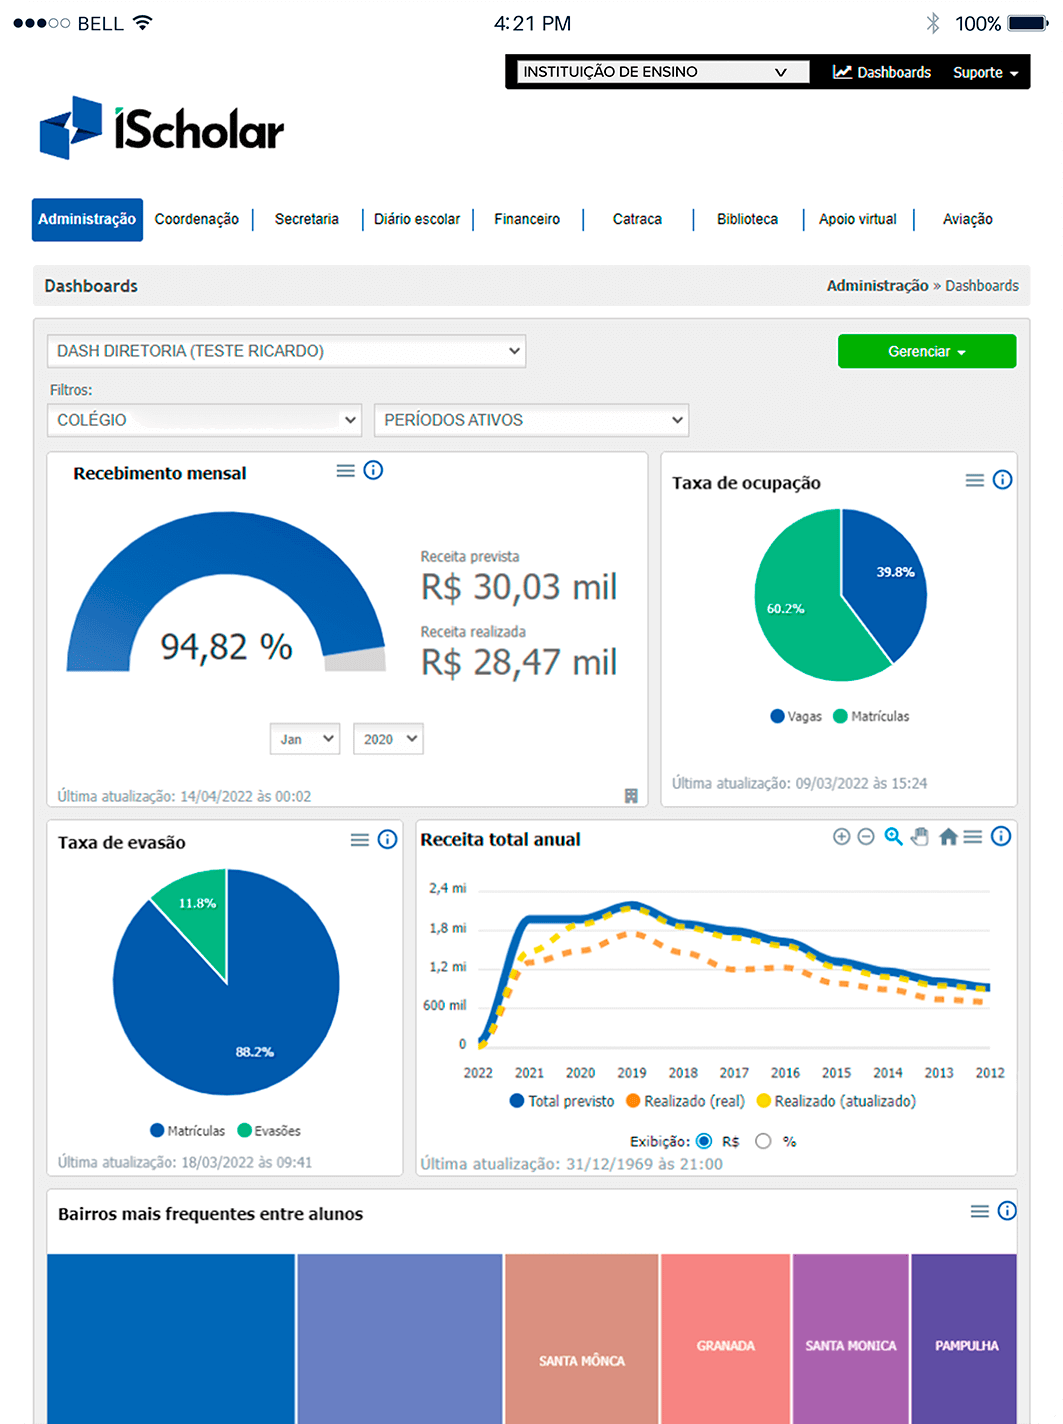
Task: Open hamburger menu on Taxa de ocupação card
Action: click(974, 480)
